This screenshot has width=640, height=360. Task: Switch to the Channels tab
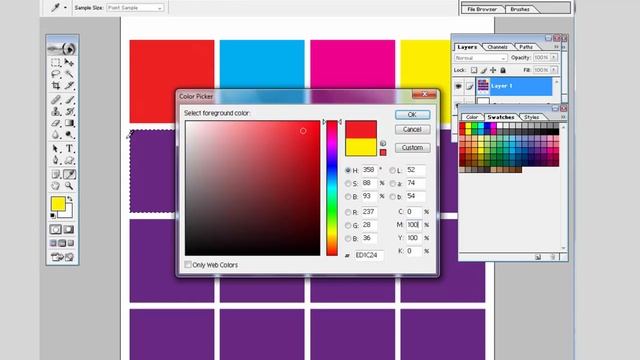click(497, 47)
